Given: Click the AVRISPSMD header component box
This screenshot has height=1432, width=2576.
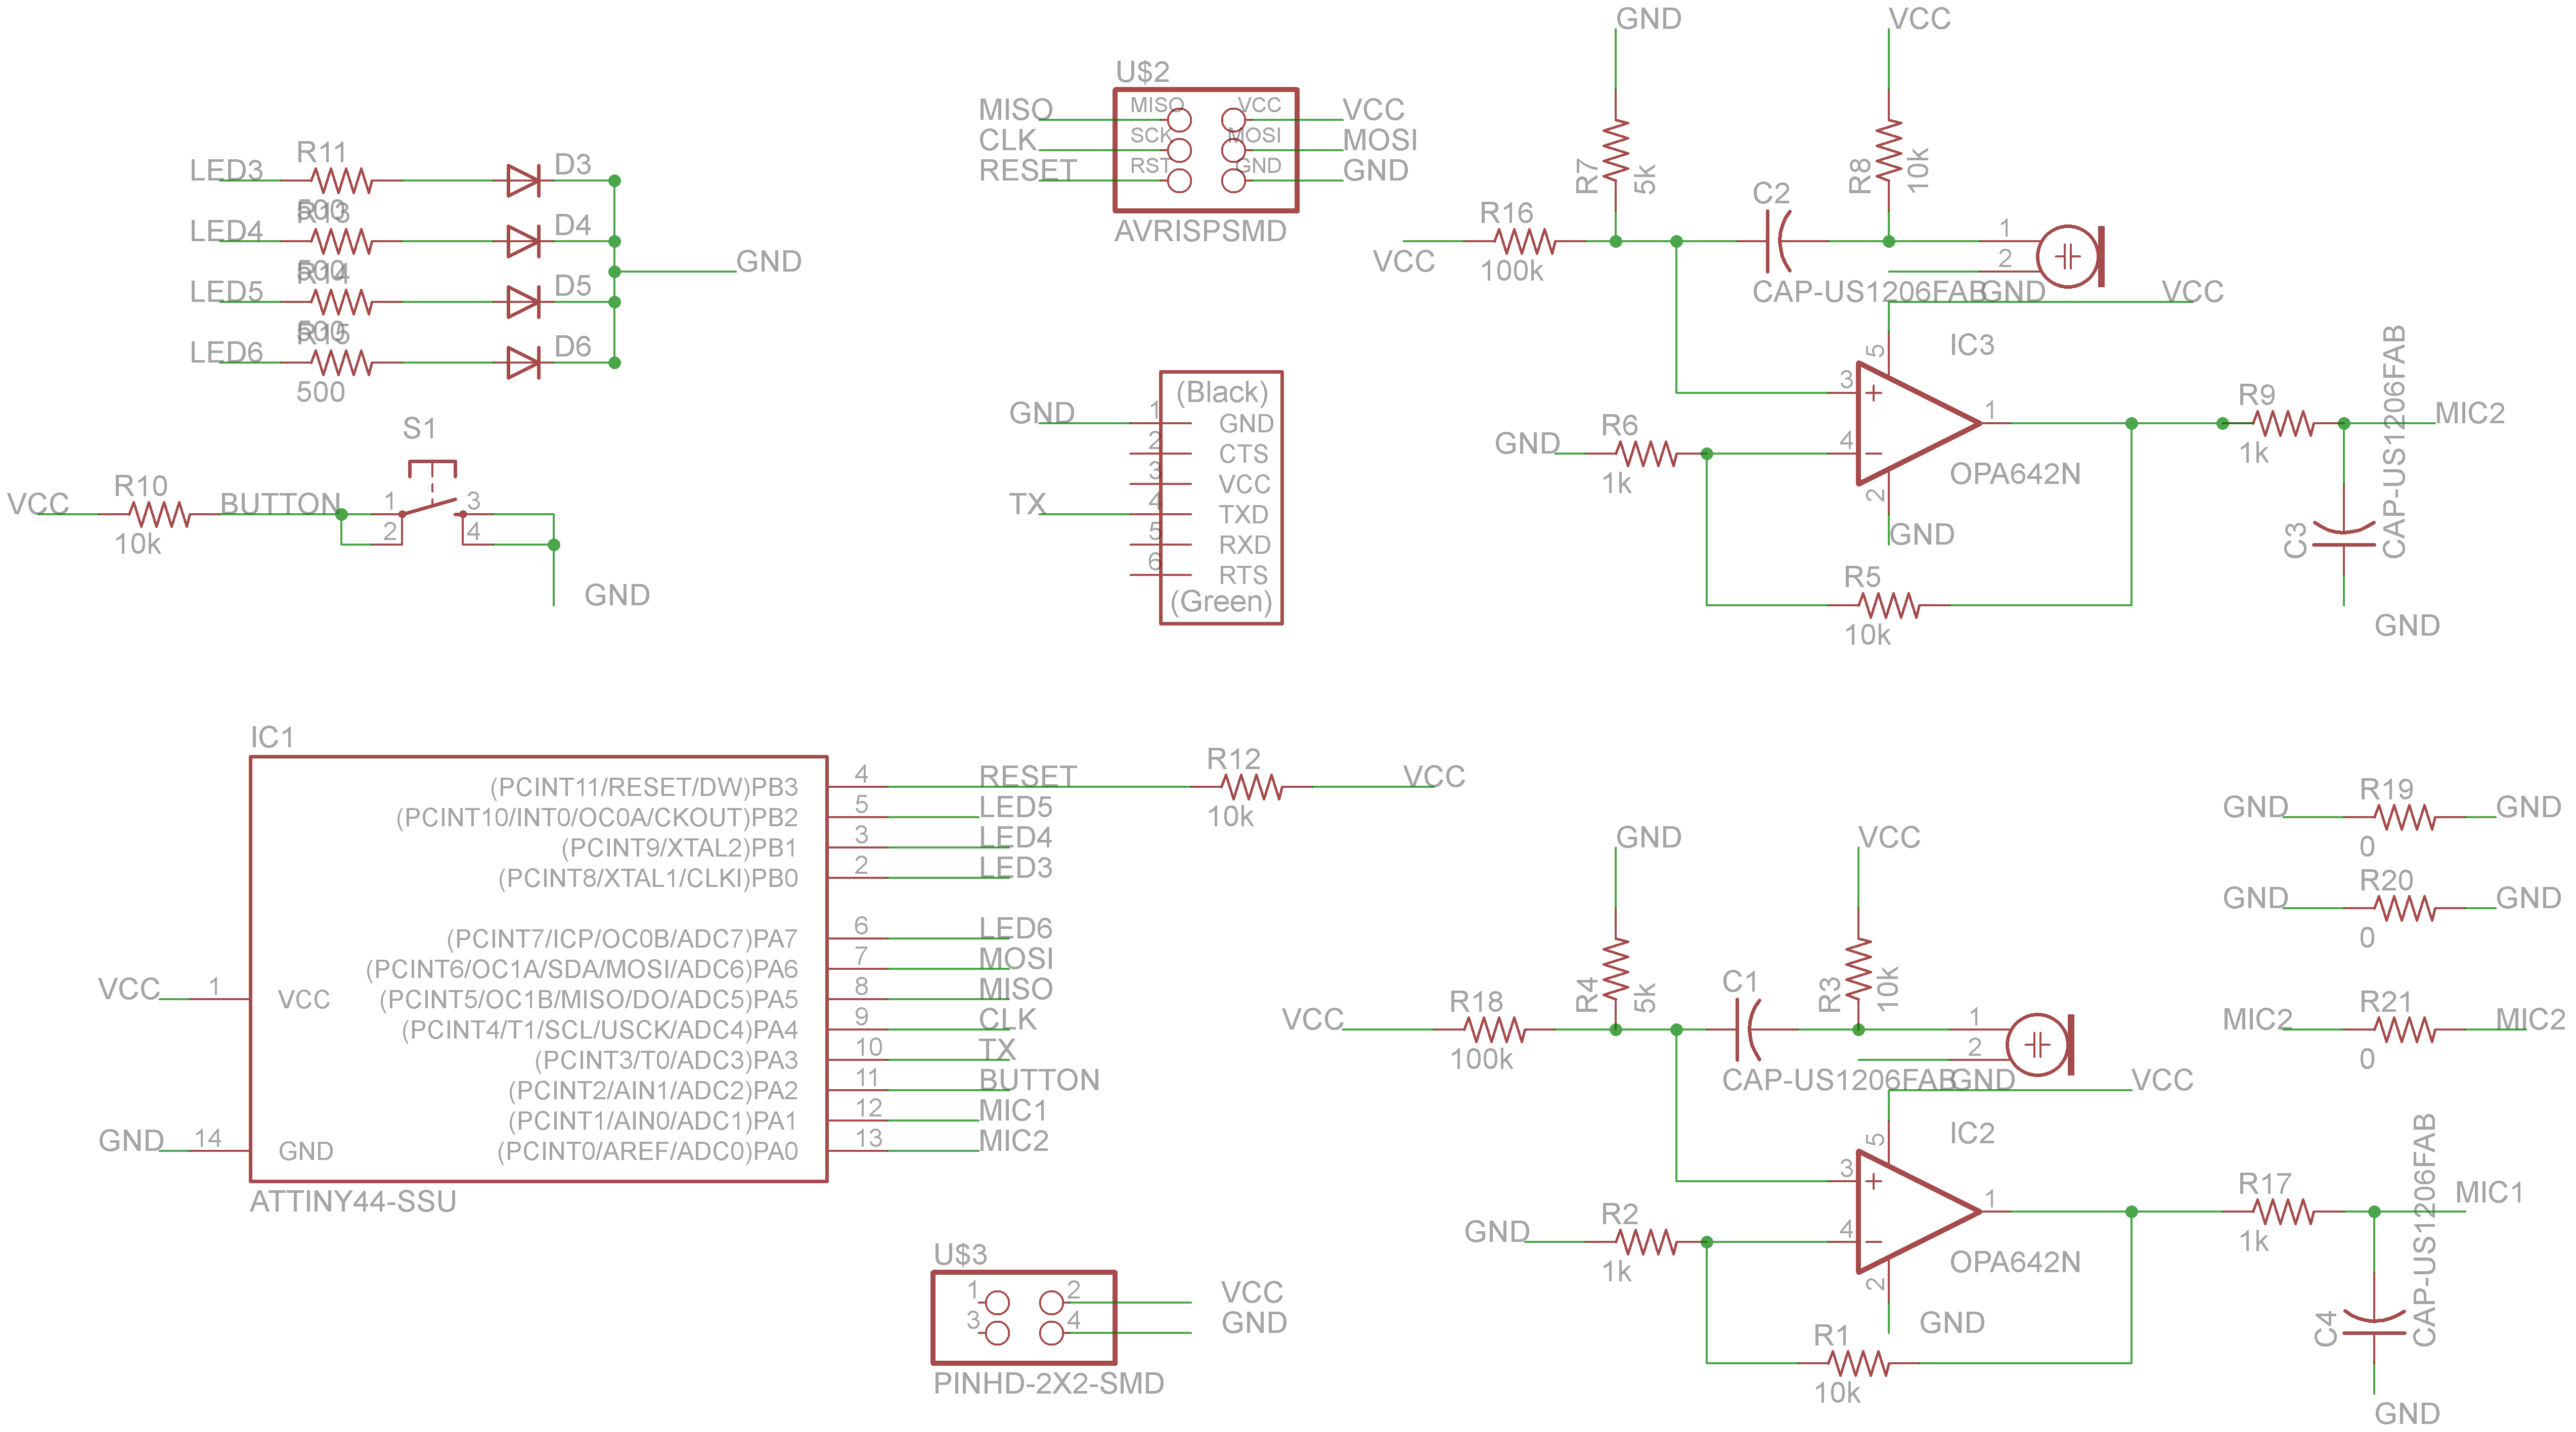Looking at the screenshot, I should (1205, 150).
